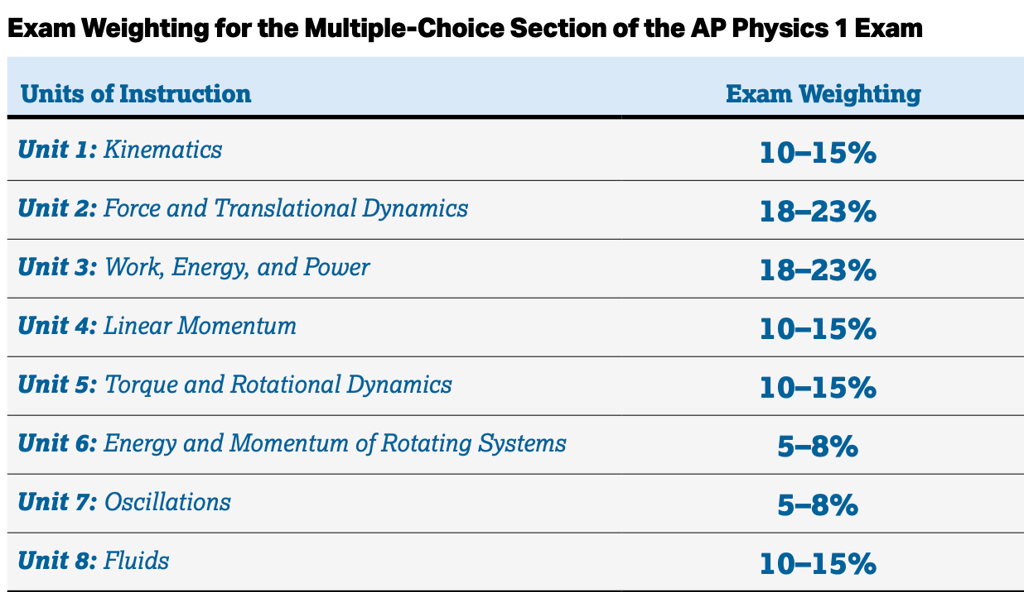Image resolution: width=1024 pixels, height=592 pixels.
Task: Click the 18–23% value in Unit 2 row
Action: point(818,212)
